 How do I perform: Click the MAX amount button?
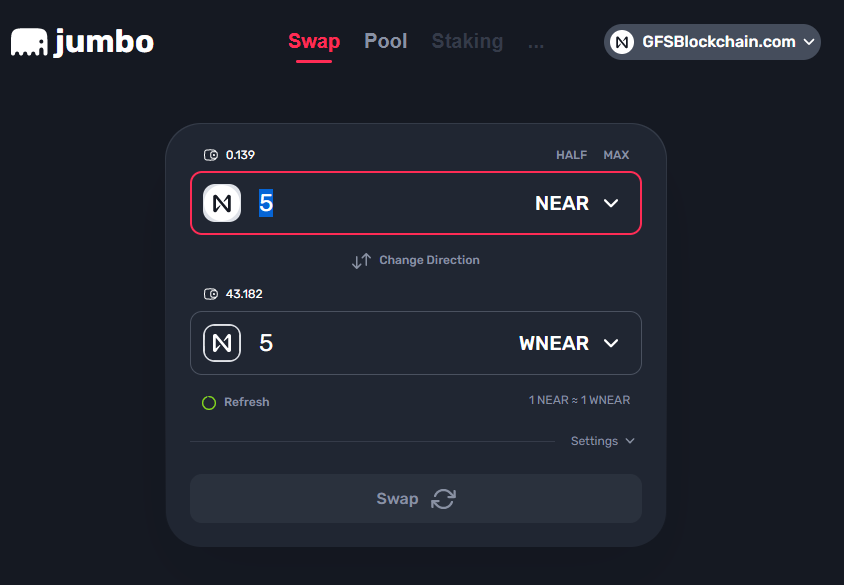coord(616,155)
